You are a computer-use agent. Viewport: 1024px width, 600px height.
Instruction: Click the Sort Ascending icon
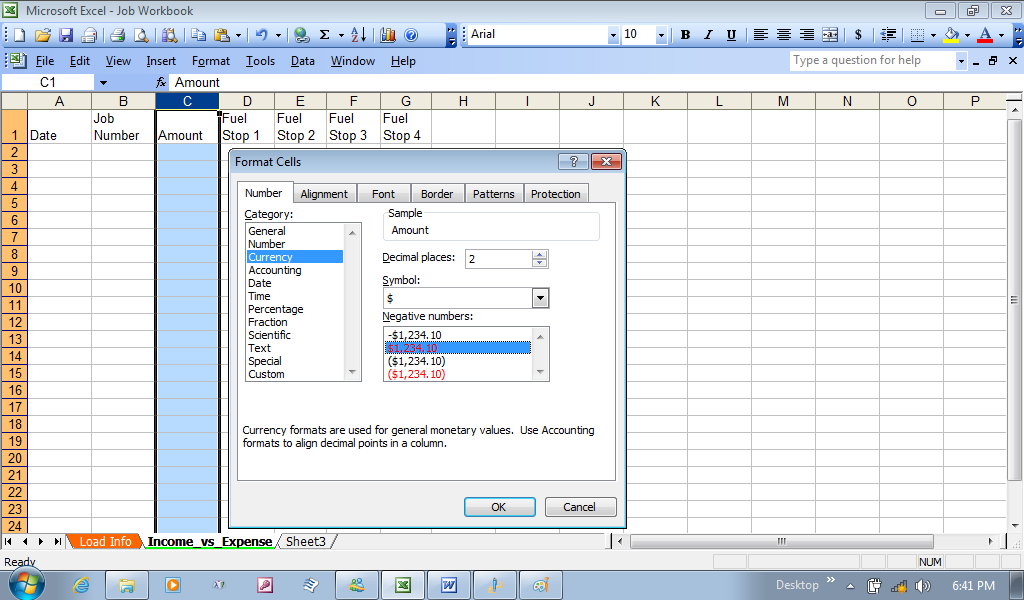click(357, 35)
